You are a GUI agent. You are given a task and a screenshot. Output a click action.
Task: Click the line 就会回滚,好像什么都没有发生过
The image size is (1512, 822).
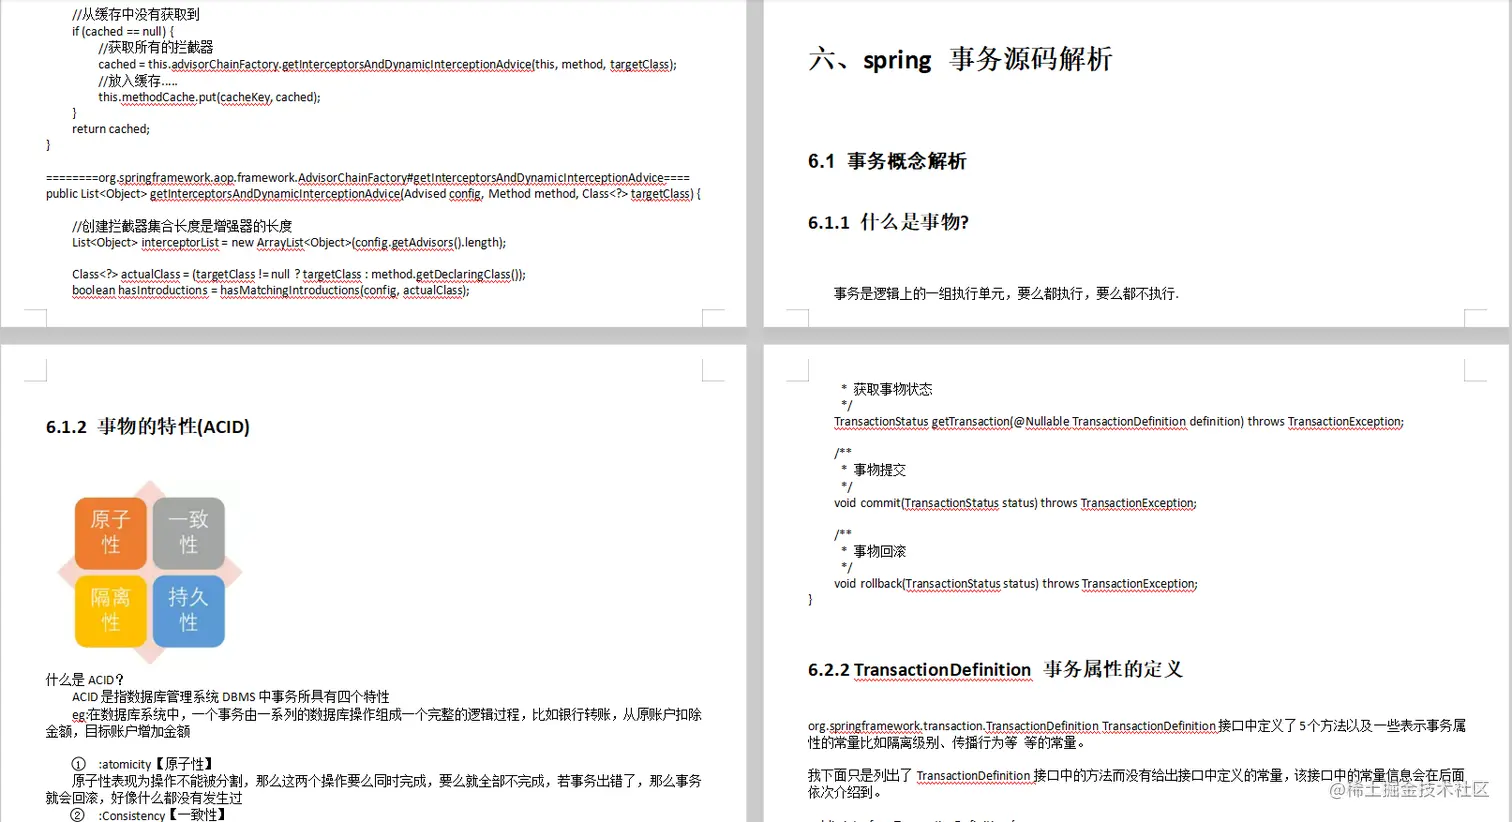coord(144,798)
